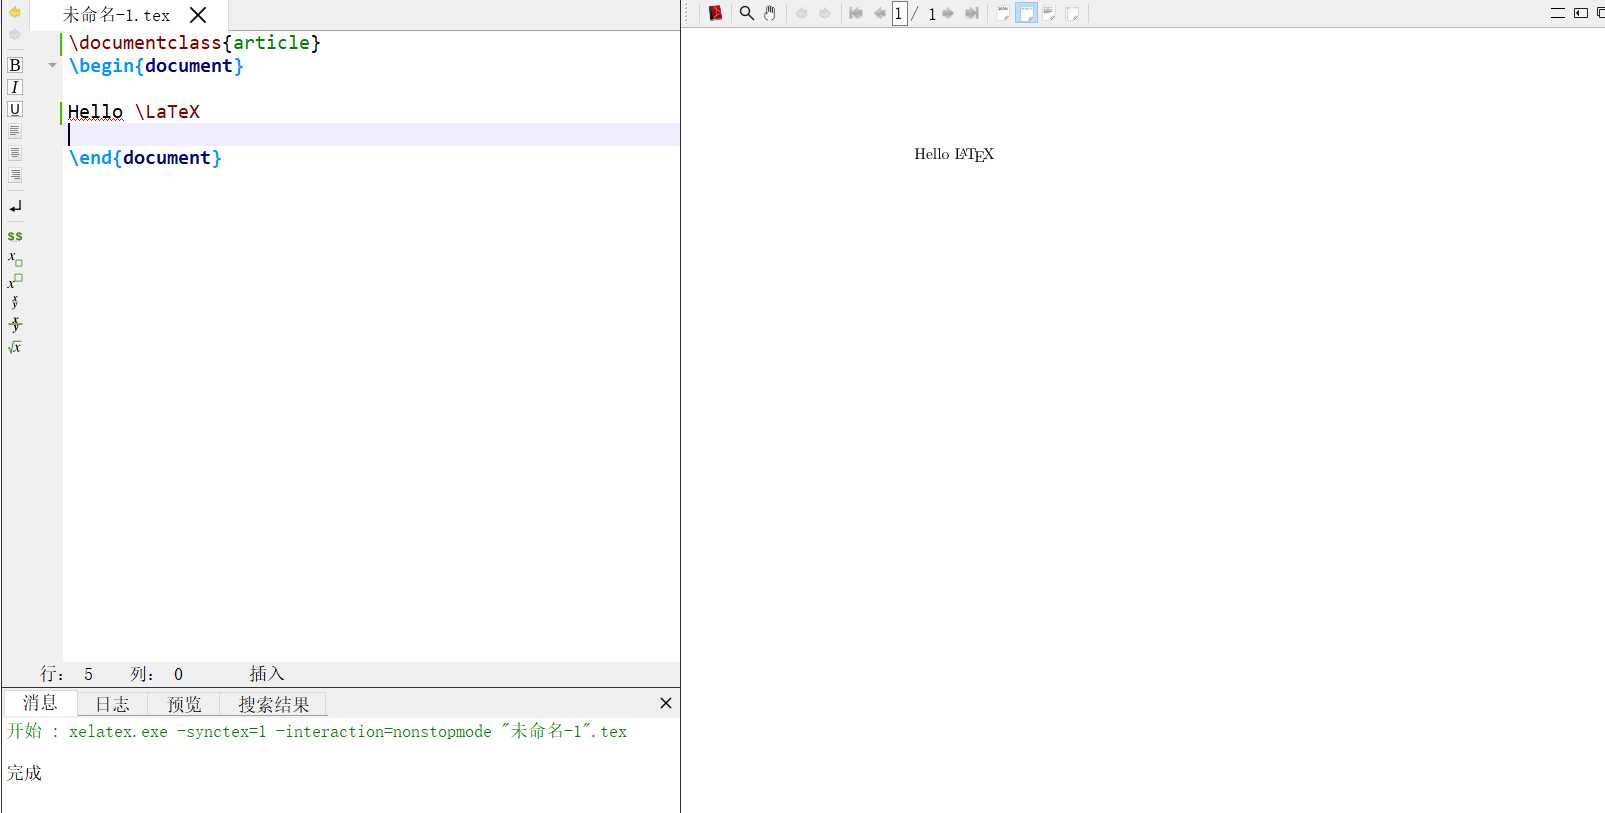Click the 完成 status message
This screenshot has height=813, width=1605.
[25, 772]
